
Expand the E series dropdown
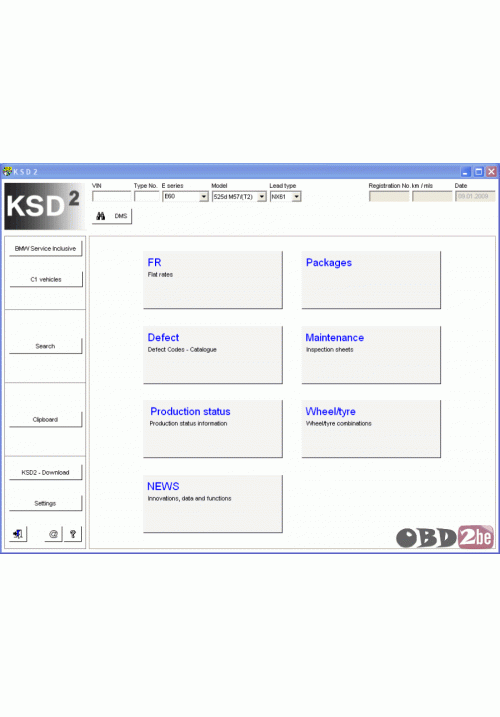pyautogui.click(x=204, y=197)
